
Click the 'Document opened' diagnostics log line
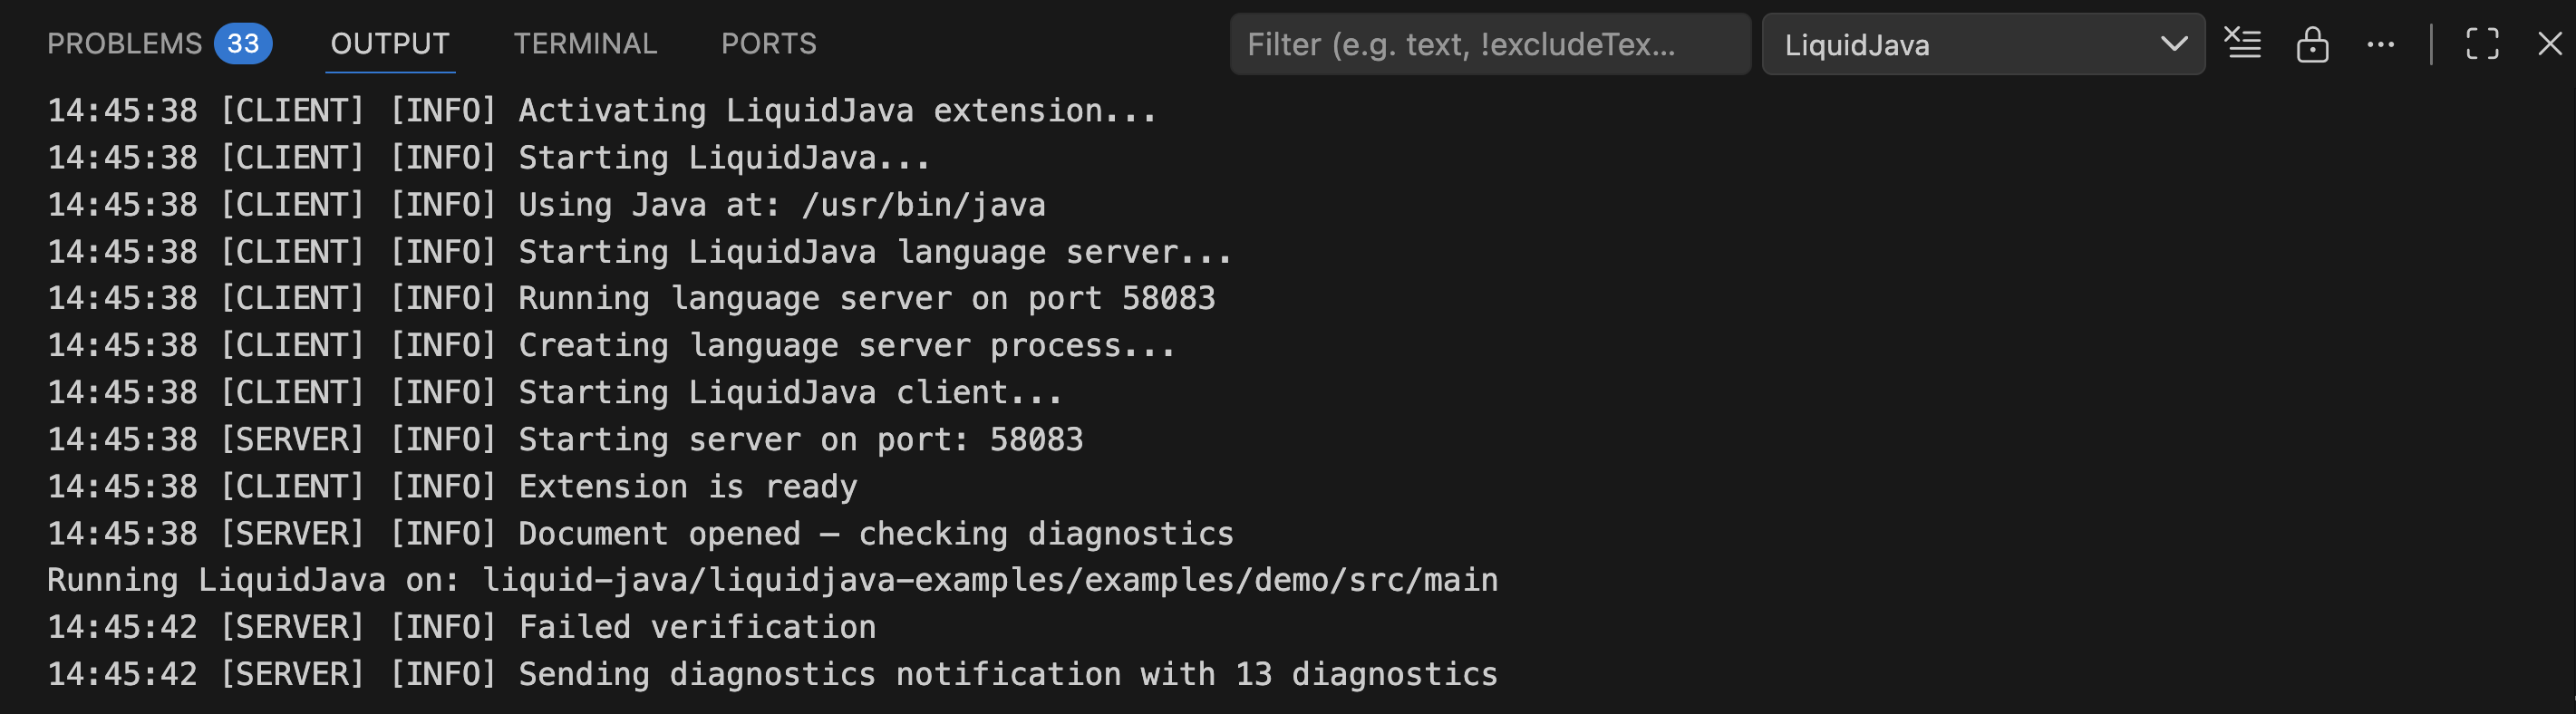875,533
